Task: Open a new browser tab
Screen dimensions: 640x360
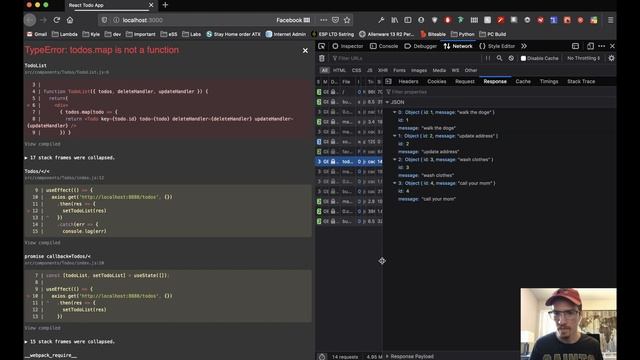Action: point(165,5)
